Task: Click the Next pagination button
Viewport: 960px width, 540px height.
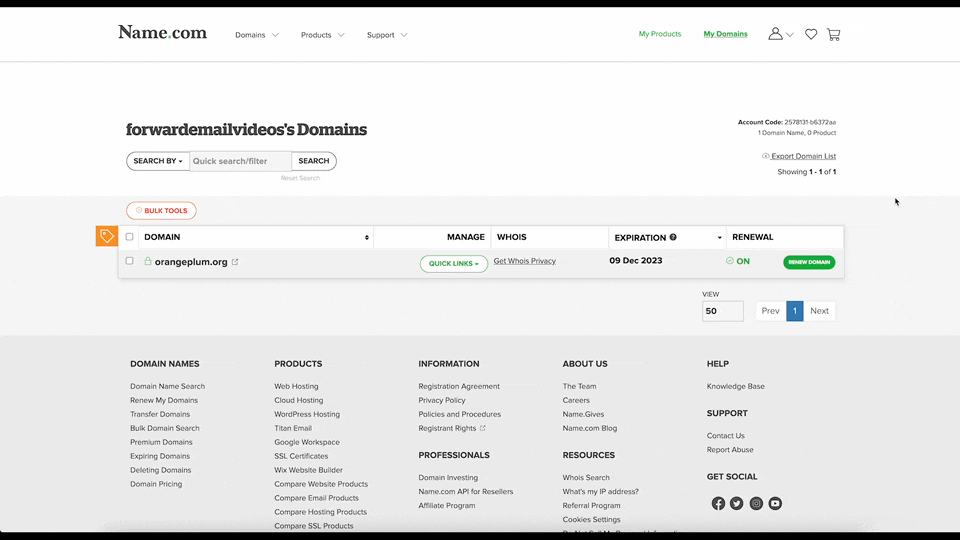Action: 819,311
